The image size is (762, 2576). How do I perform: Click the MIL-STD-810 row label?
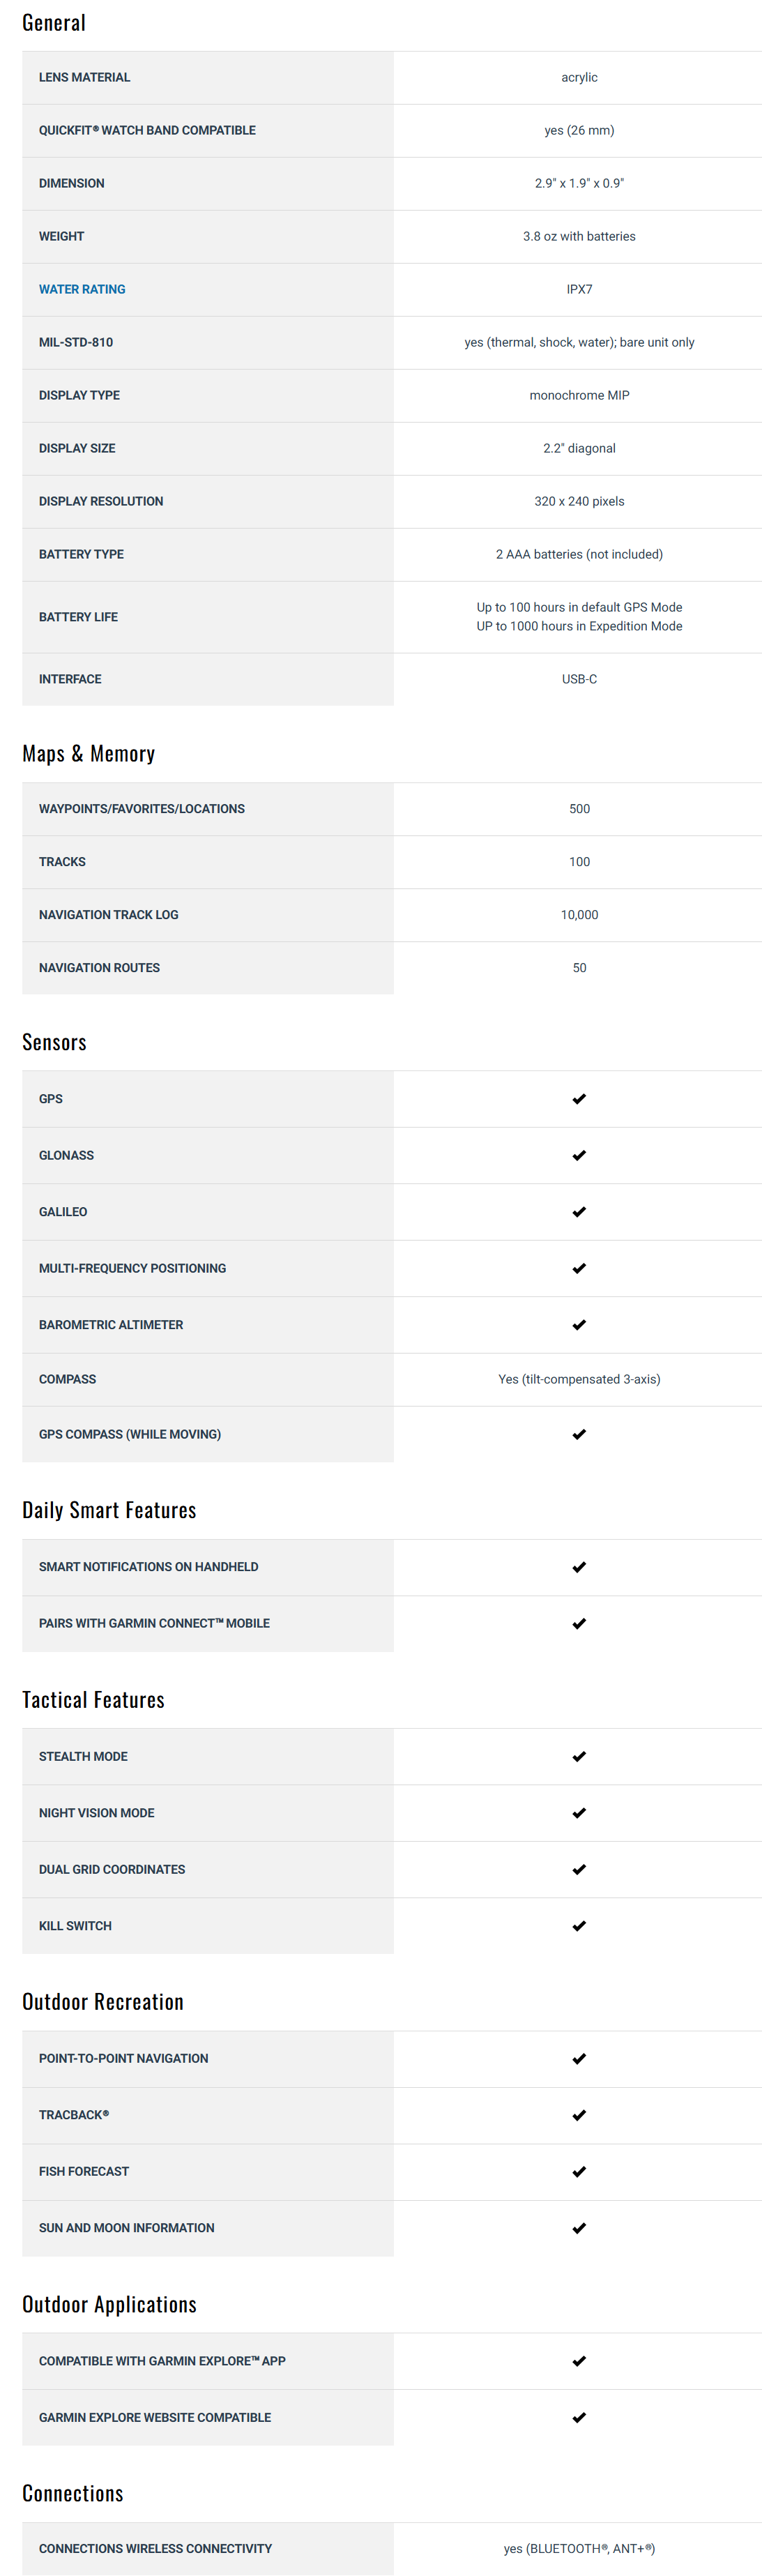[76, 342]
